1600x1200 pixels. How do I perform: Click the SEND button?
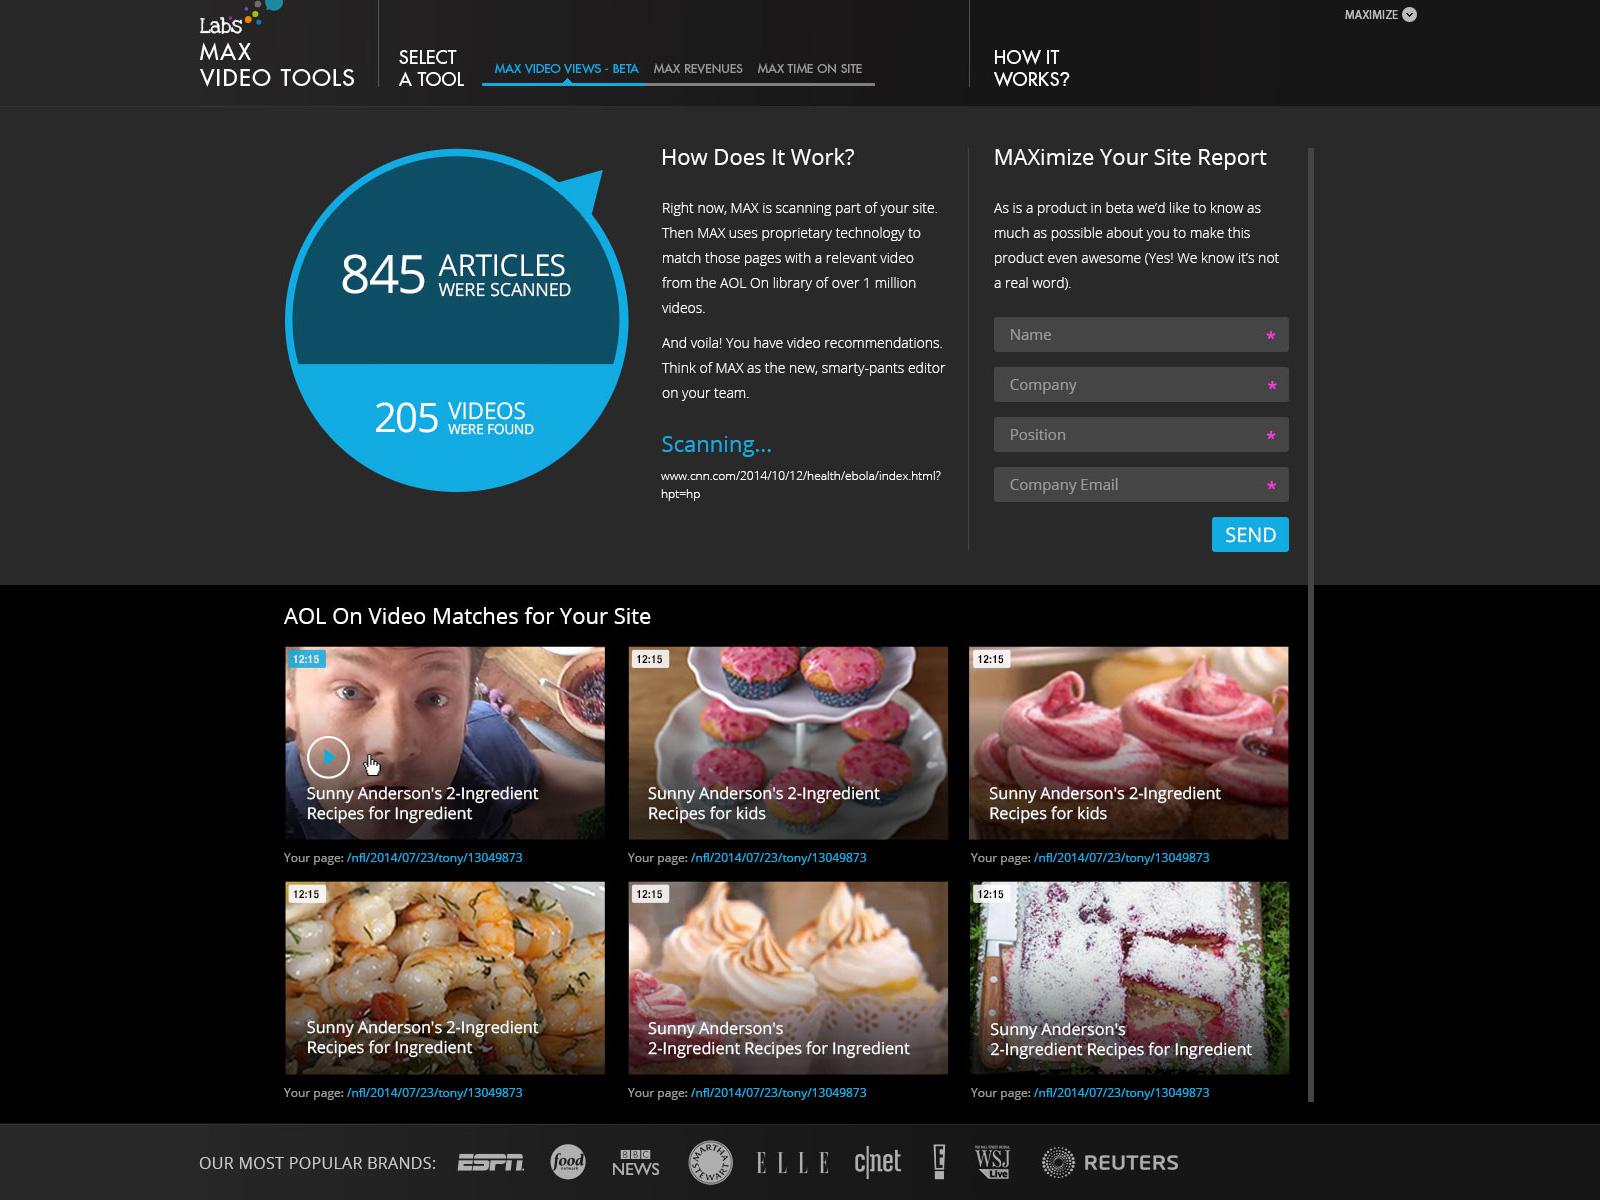tap(1250, 534)
